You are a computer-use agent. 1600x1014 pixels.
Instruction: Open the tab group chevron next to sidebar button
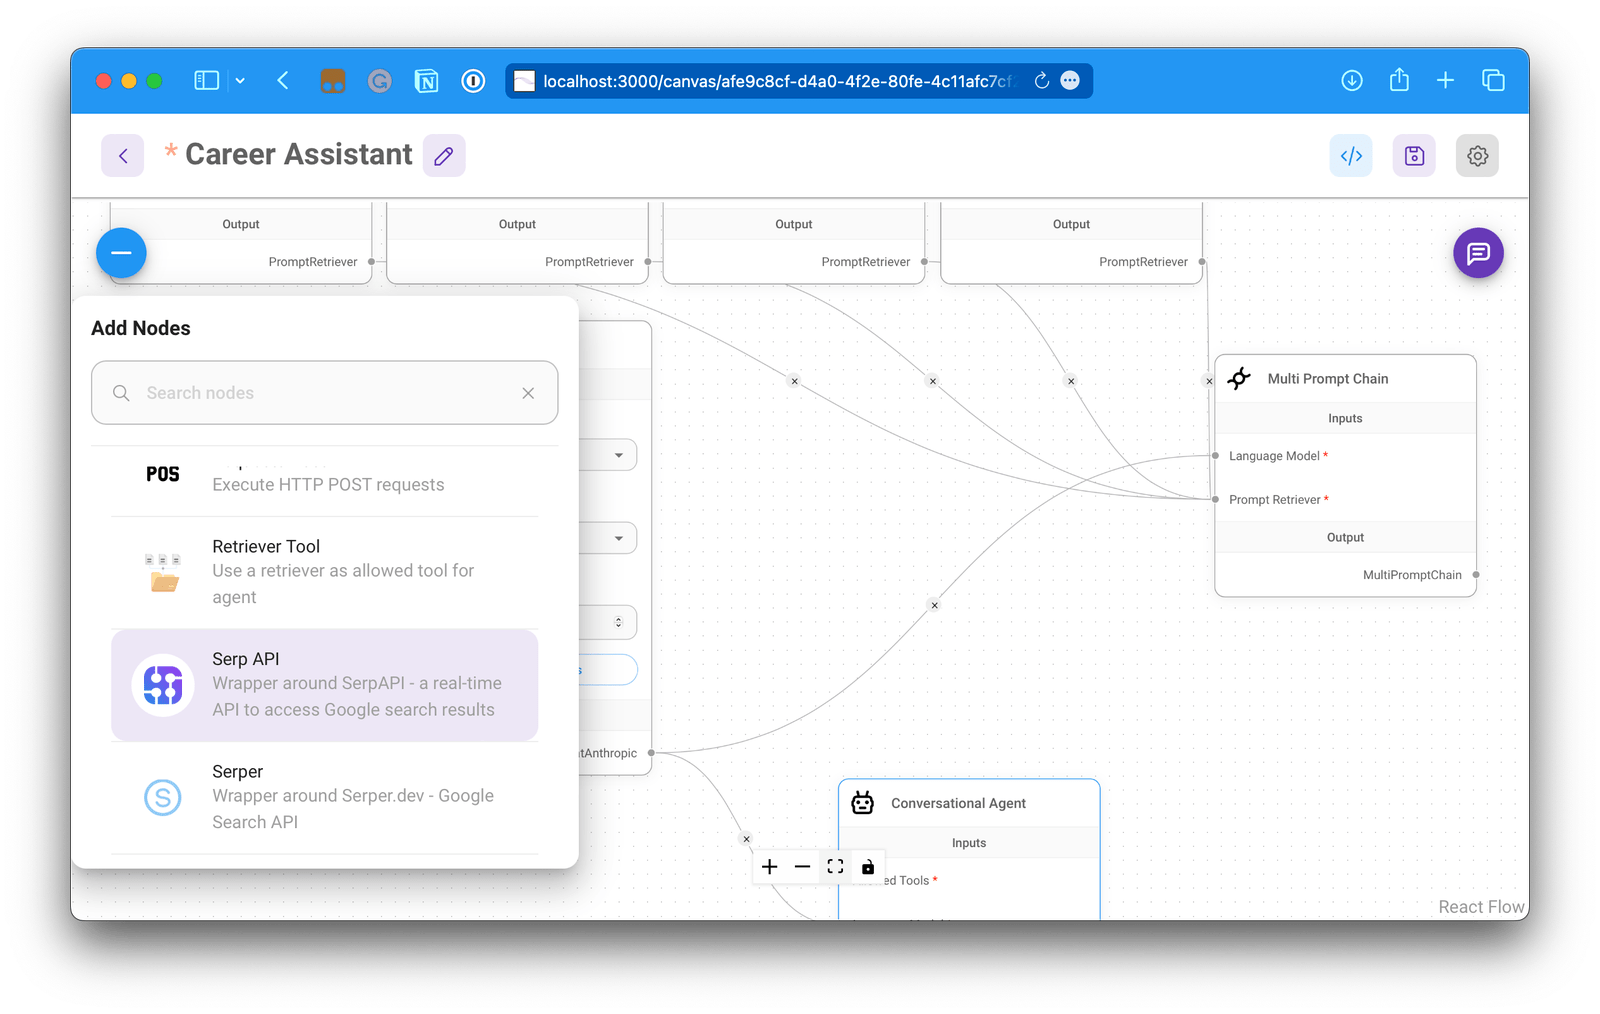240,80
